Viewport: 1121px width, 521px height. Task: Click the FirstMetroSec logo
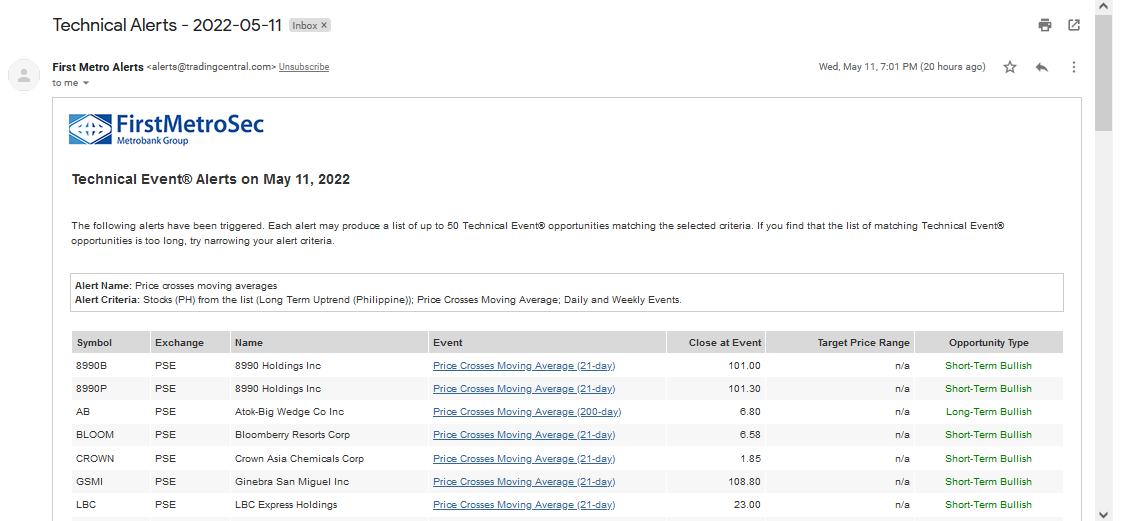pyautogui.click(x=167, y=129)
